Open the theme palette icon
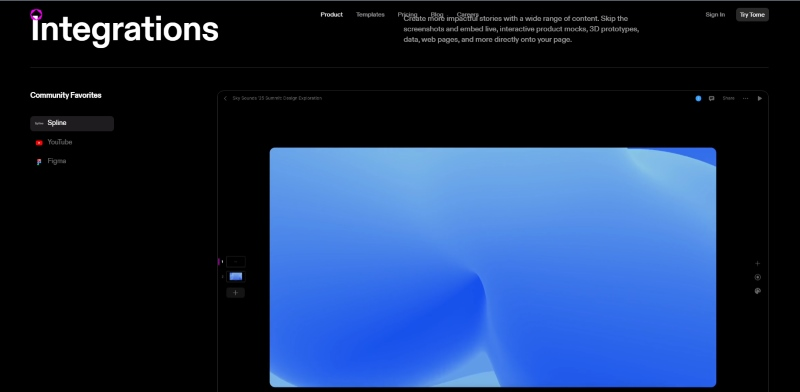800x392 pixels. (757, 291)
